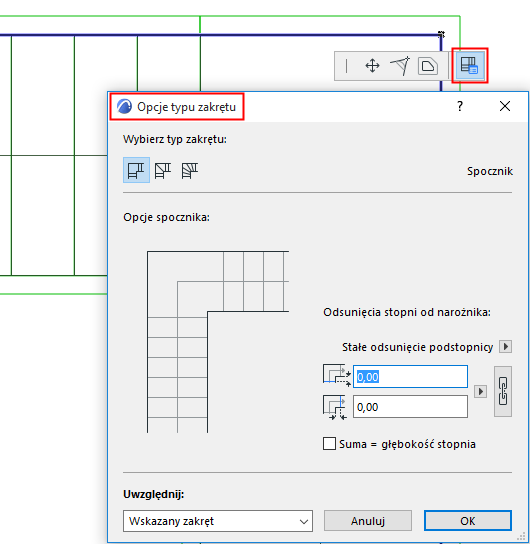Click the first offset field with 0,00 selected
Image resolution: width=530 pixels, height=544 pixels.
tap(410, 376)
